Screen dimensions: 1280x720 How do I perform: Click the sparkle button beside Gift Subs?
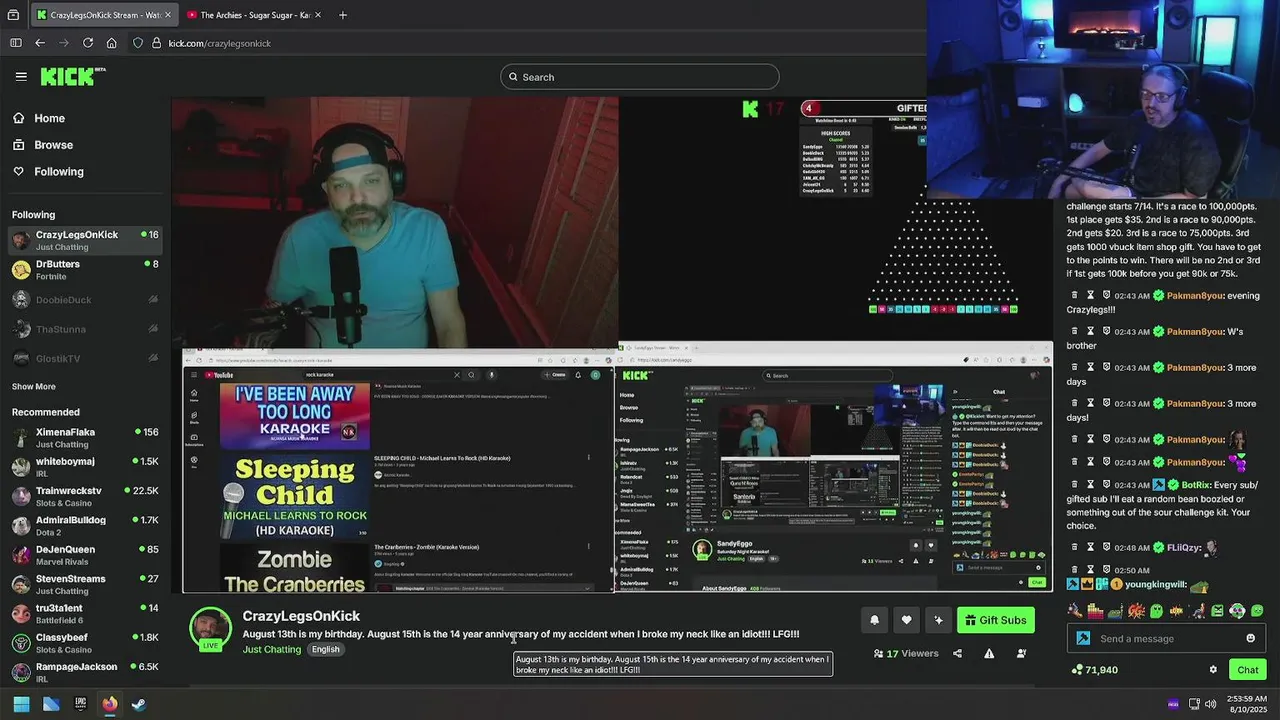coord(938,620)
